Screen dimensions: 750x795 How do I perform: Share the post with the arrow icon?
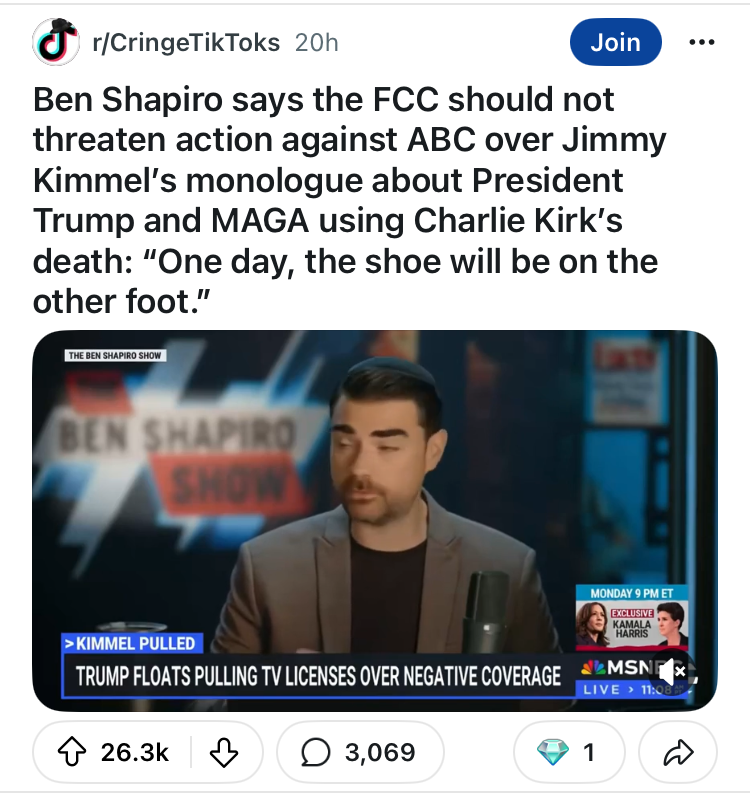click(682, 751)
